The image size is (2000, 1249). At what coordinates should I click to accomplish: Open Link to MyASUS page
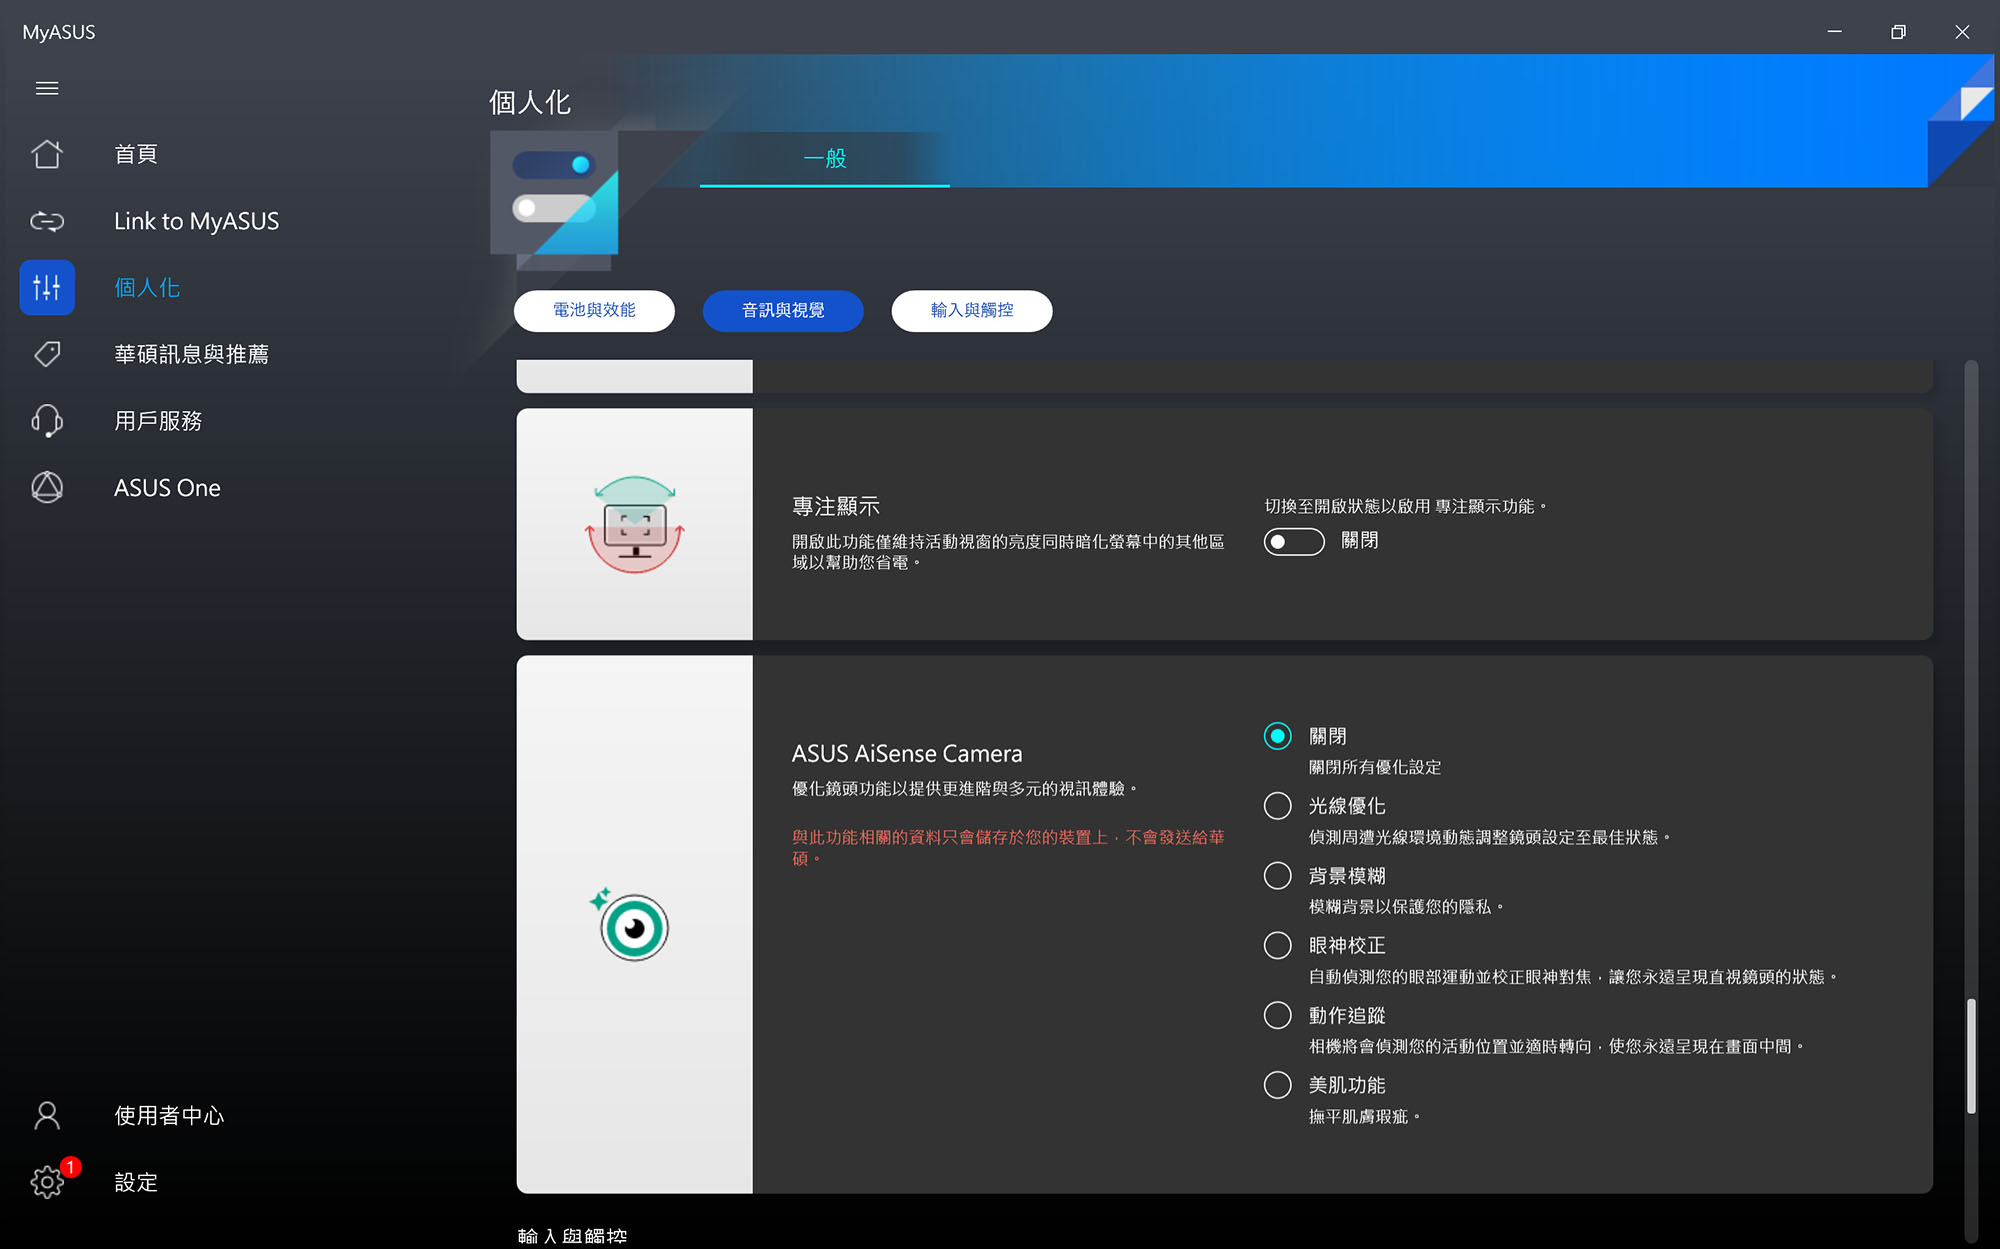point(197,221)
